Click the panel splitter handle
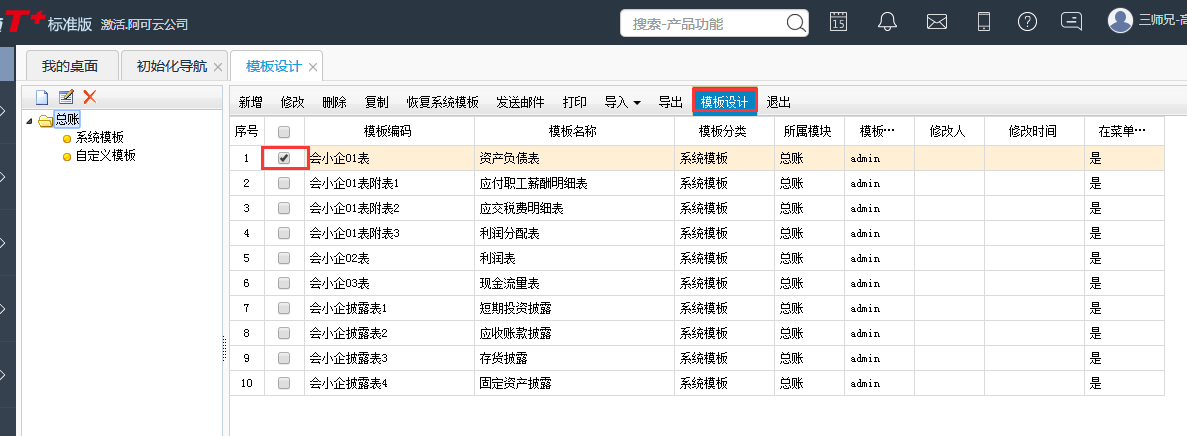Screen dimensions: 1187x436 coord(225,348)
